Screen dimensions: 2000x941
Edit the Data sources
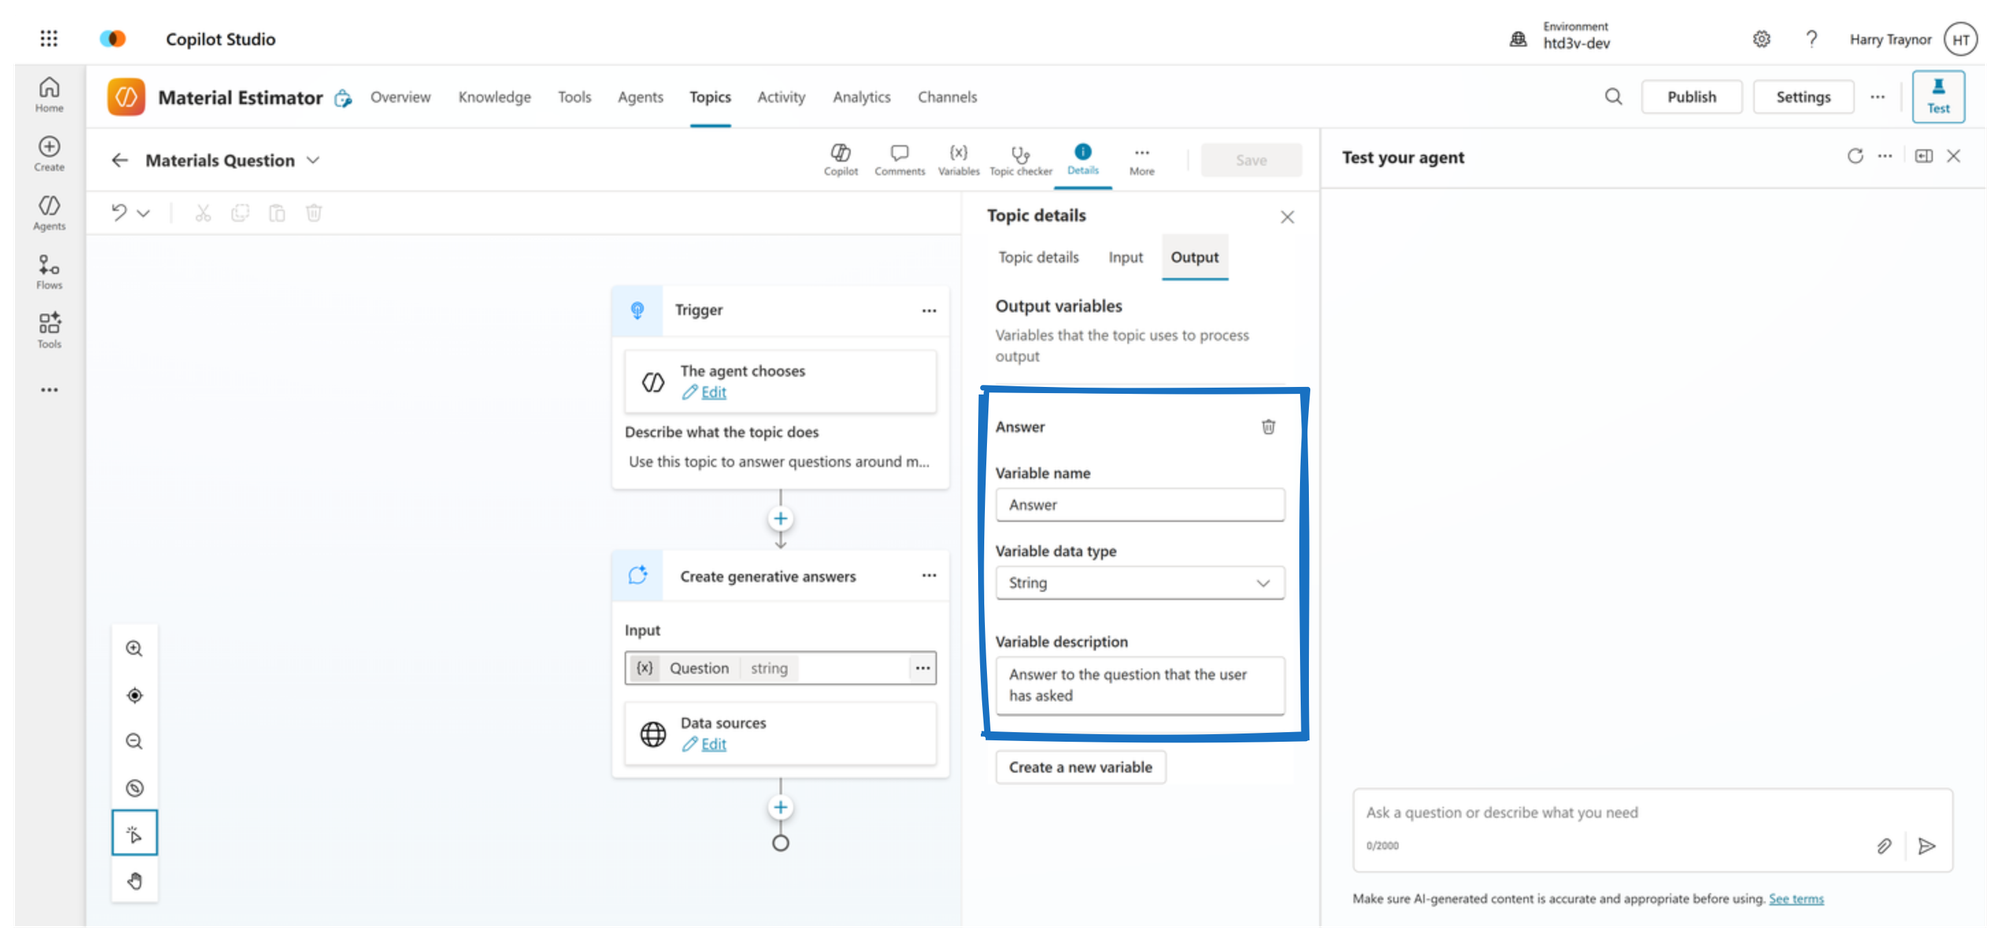click(x=713, y=744)
